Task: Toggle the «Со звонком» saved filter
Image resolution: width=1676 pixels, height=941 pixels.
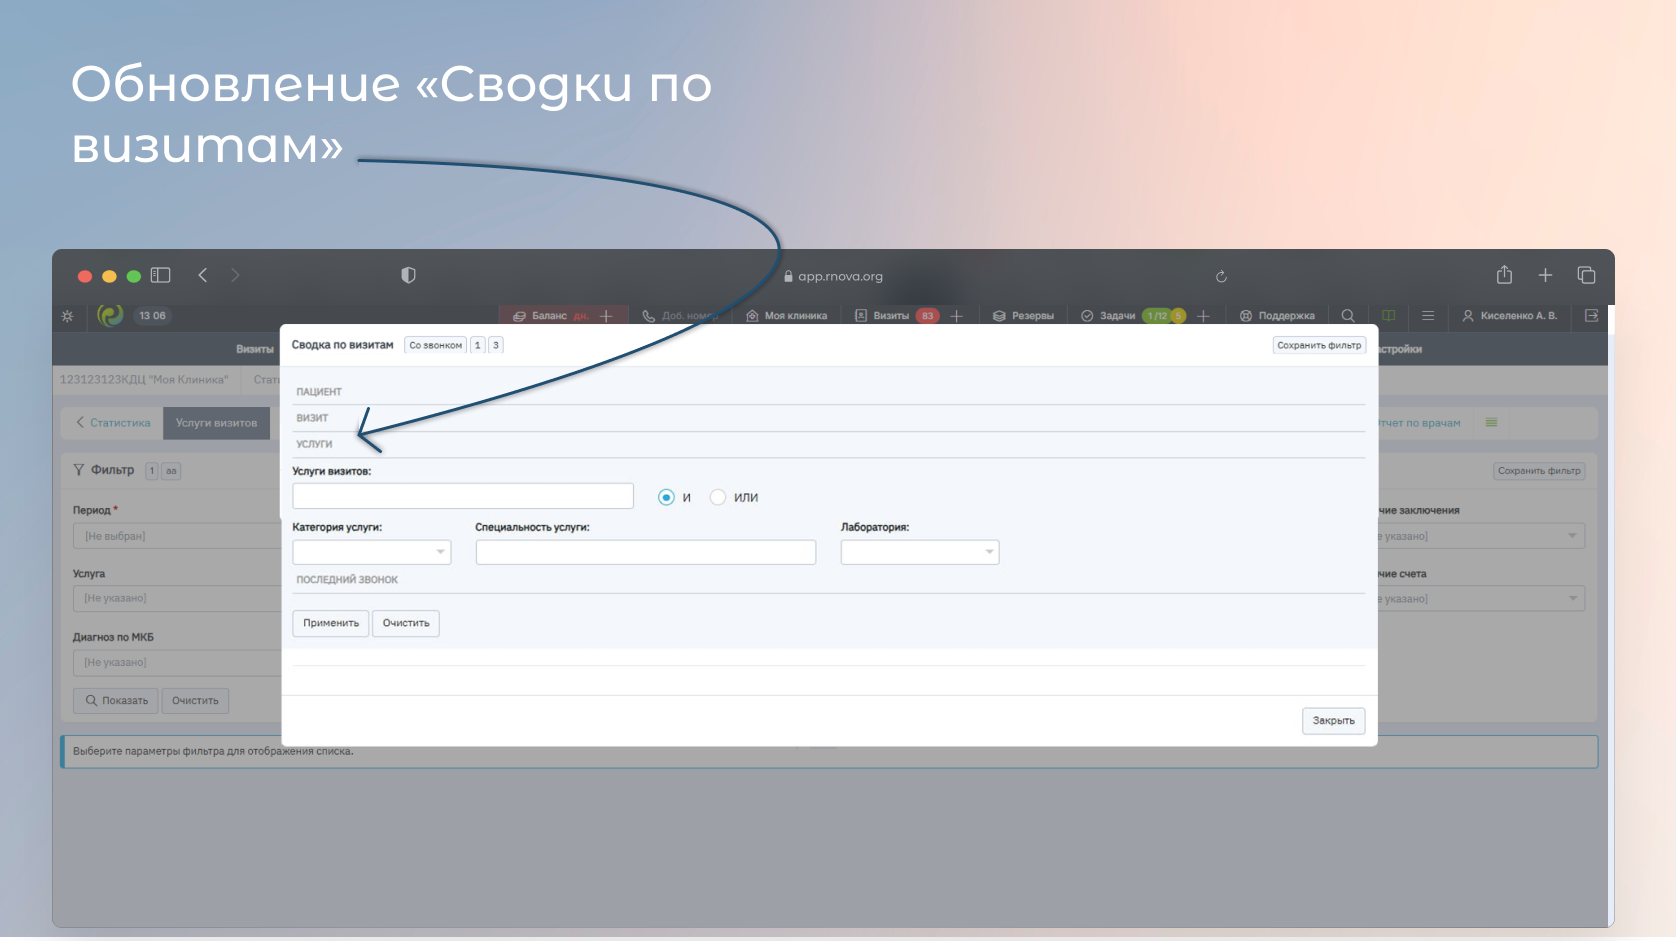Action: point(436,345)
